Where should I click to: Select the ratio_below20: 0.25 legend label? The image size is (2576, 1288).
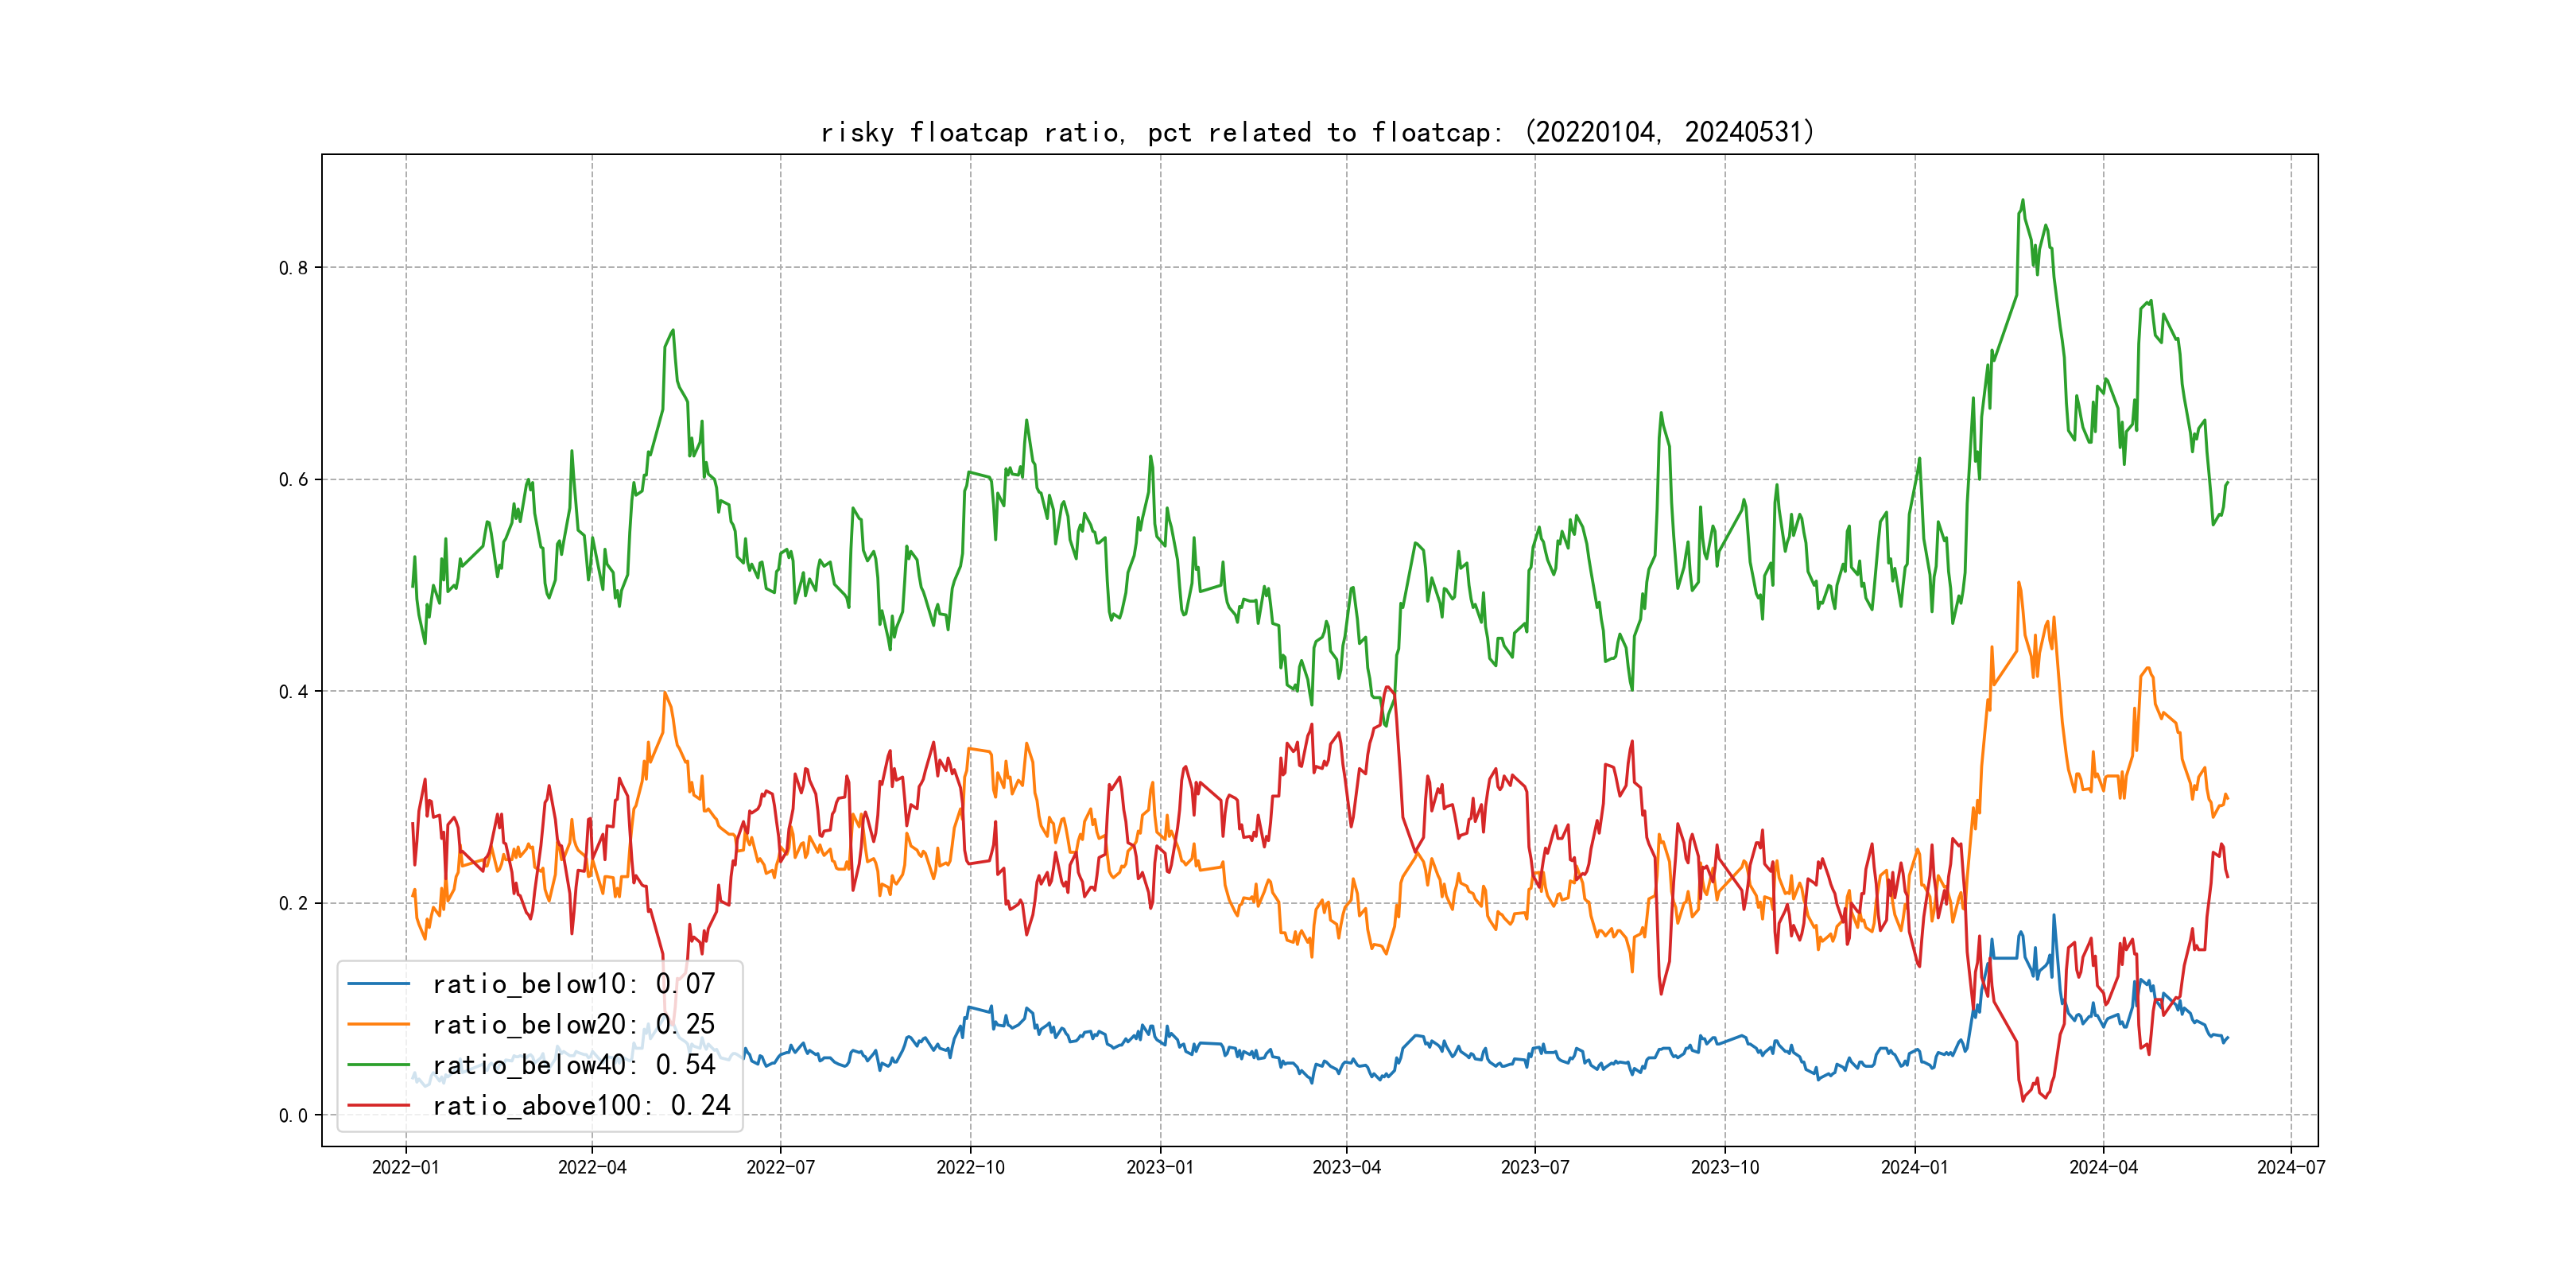(x=573, y=1024)
